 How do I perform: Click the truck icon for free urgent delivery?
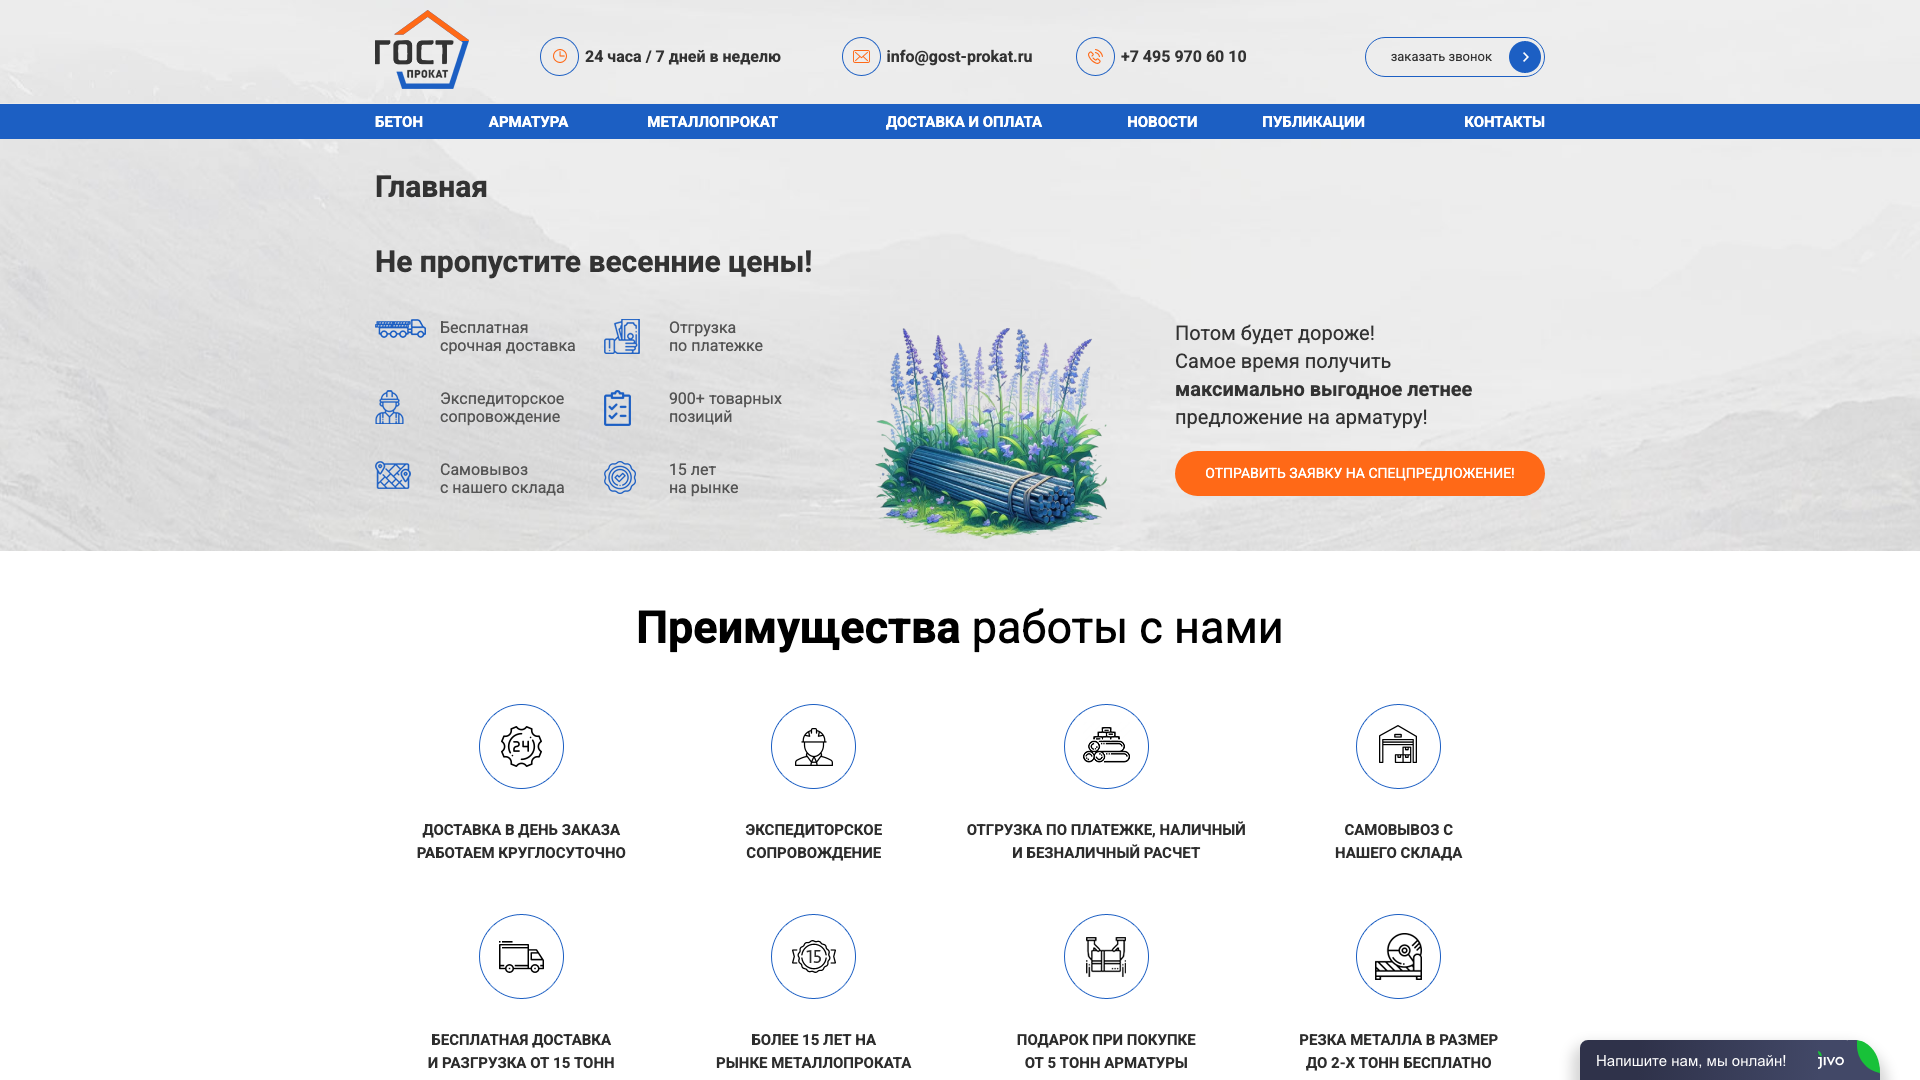point(400,329)
